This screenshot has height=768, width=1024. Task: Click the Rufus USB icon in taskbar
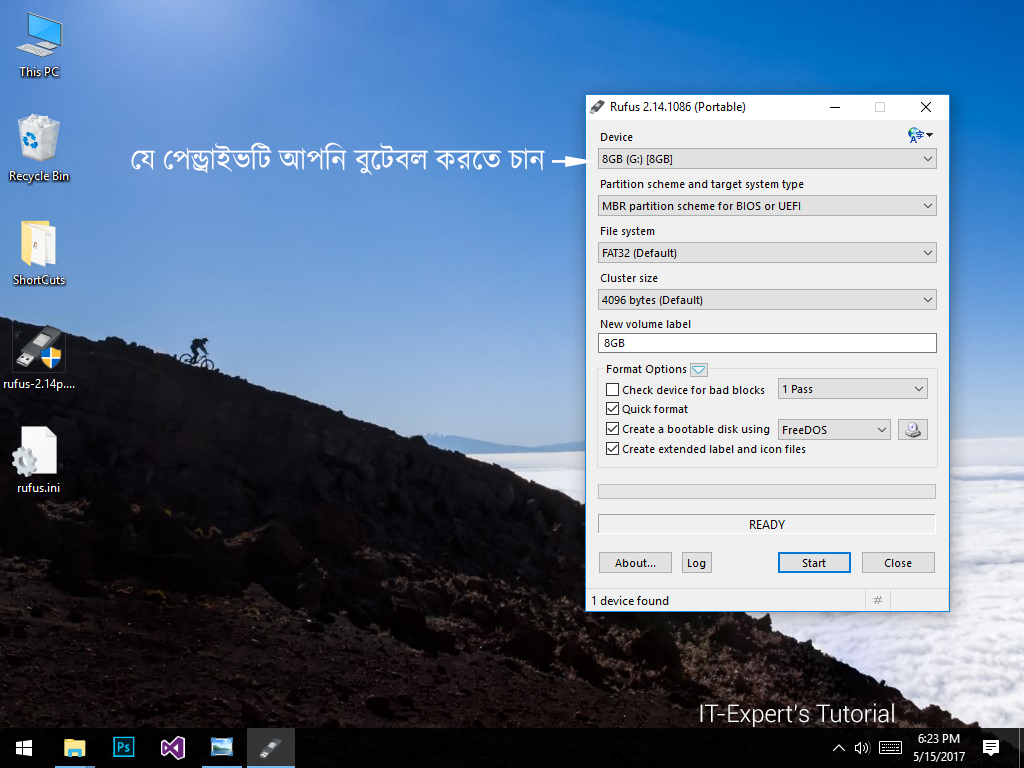(x=270, y=747)
